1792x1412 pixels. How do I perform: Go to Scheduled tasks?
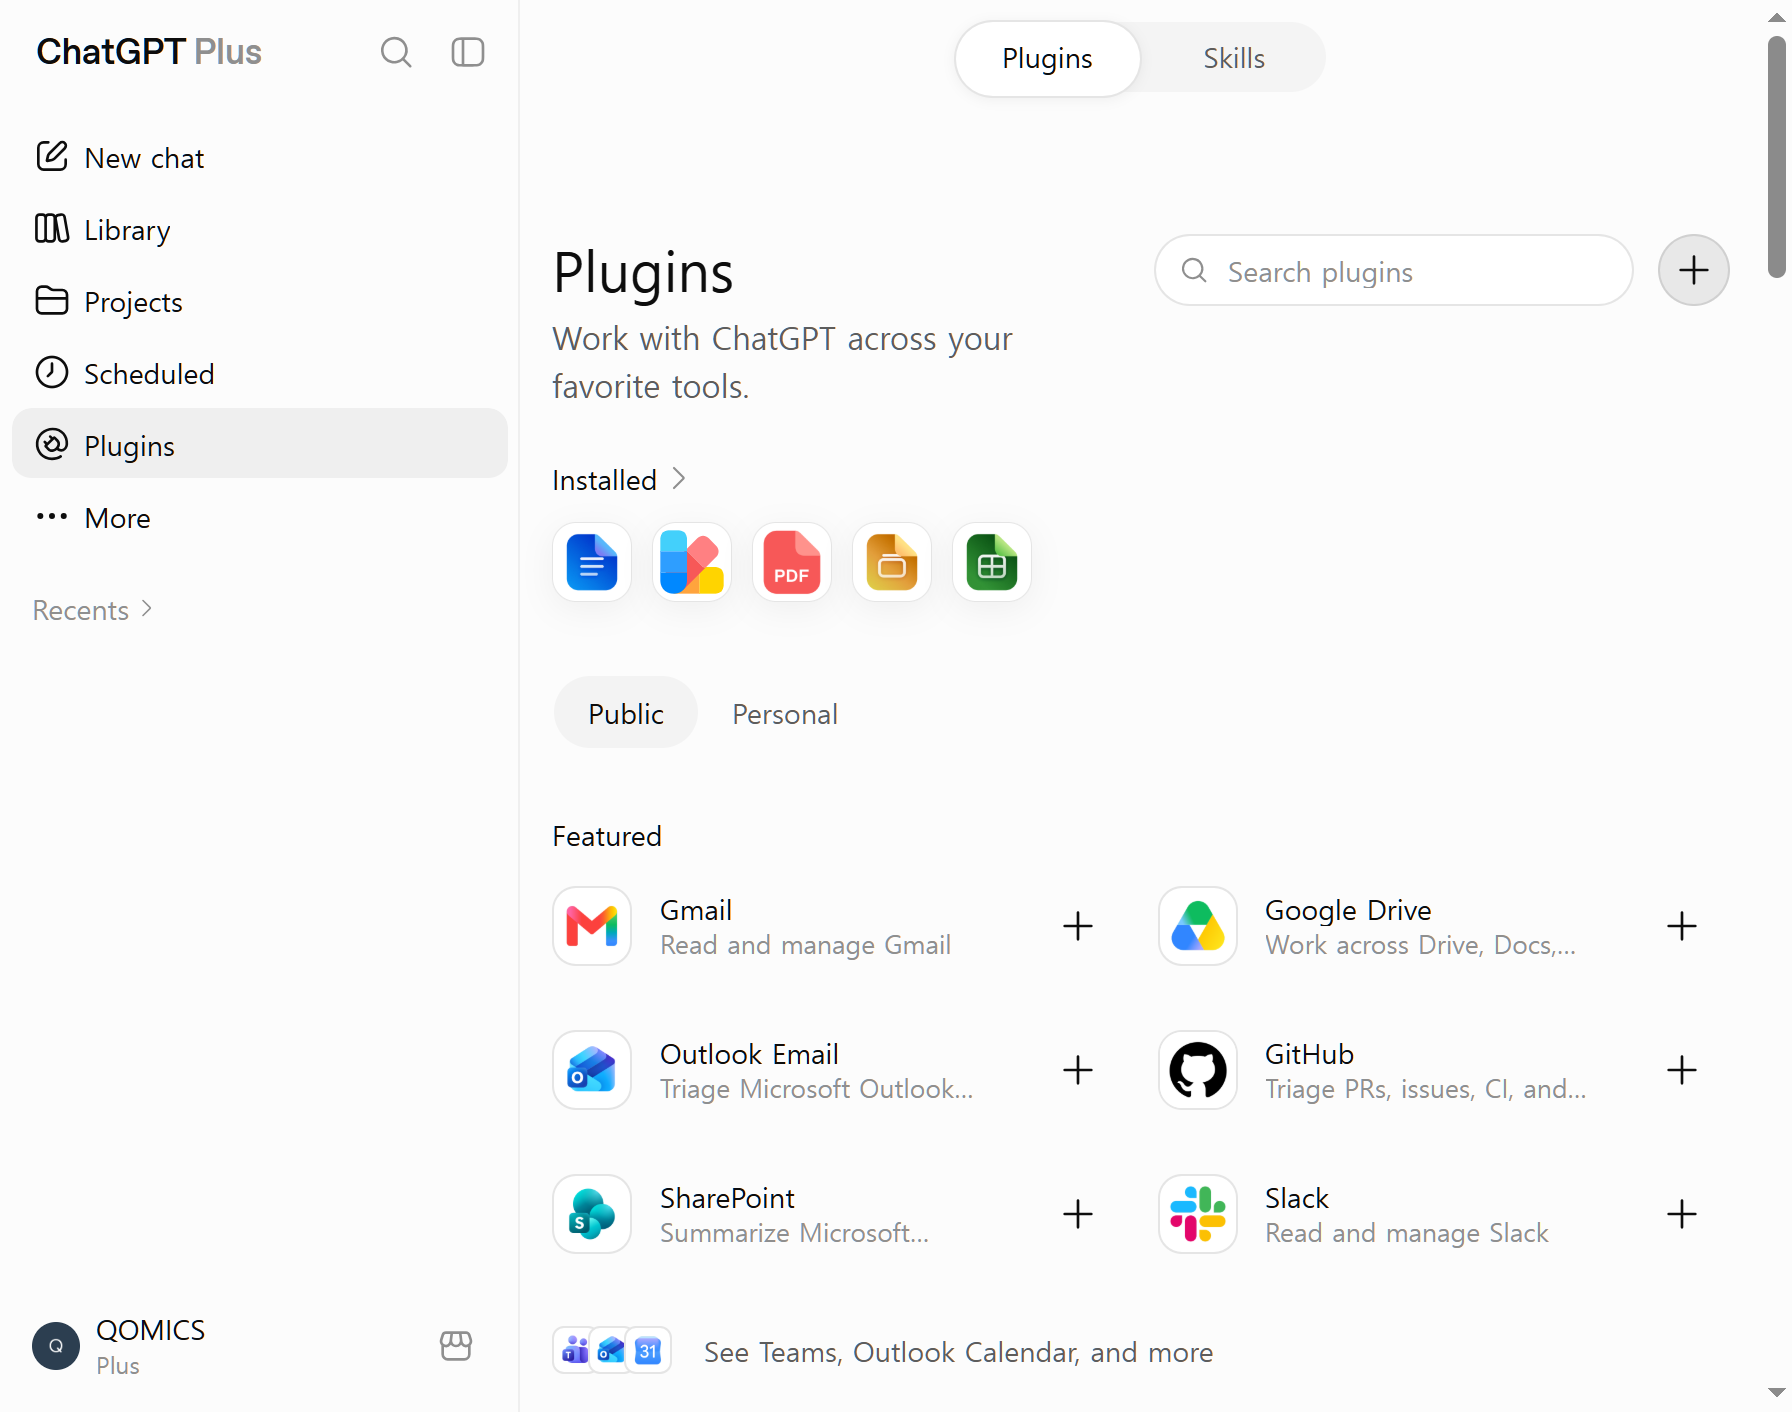tap(260, 374)
